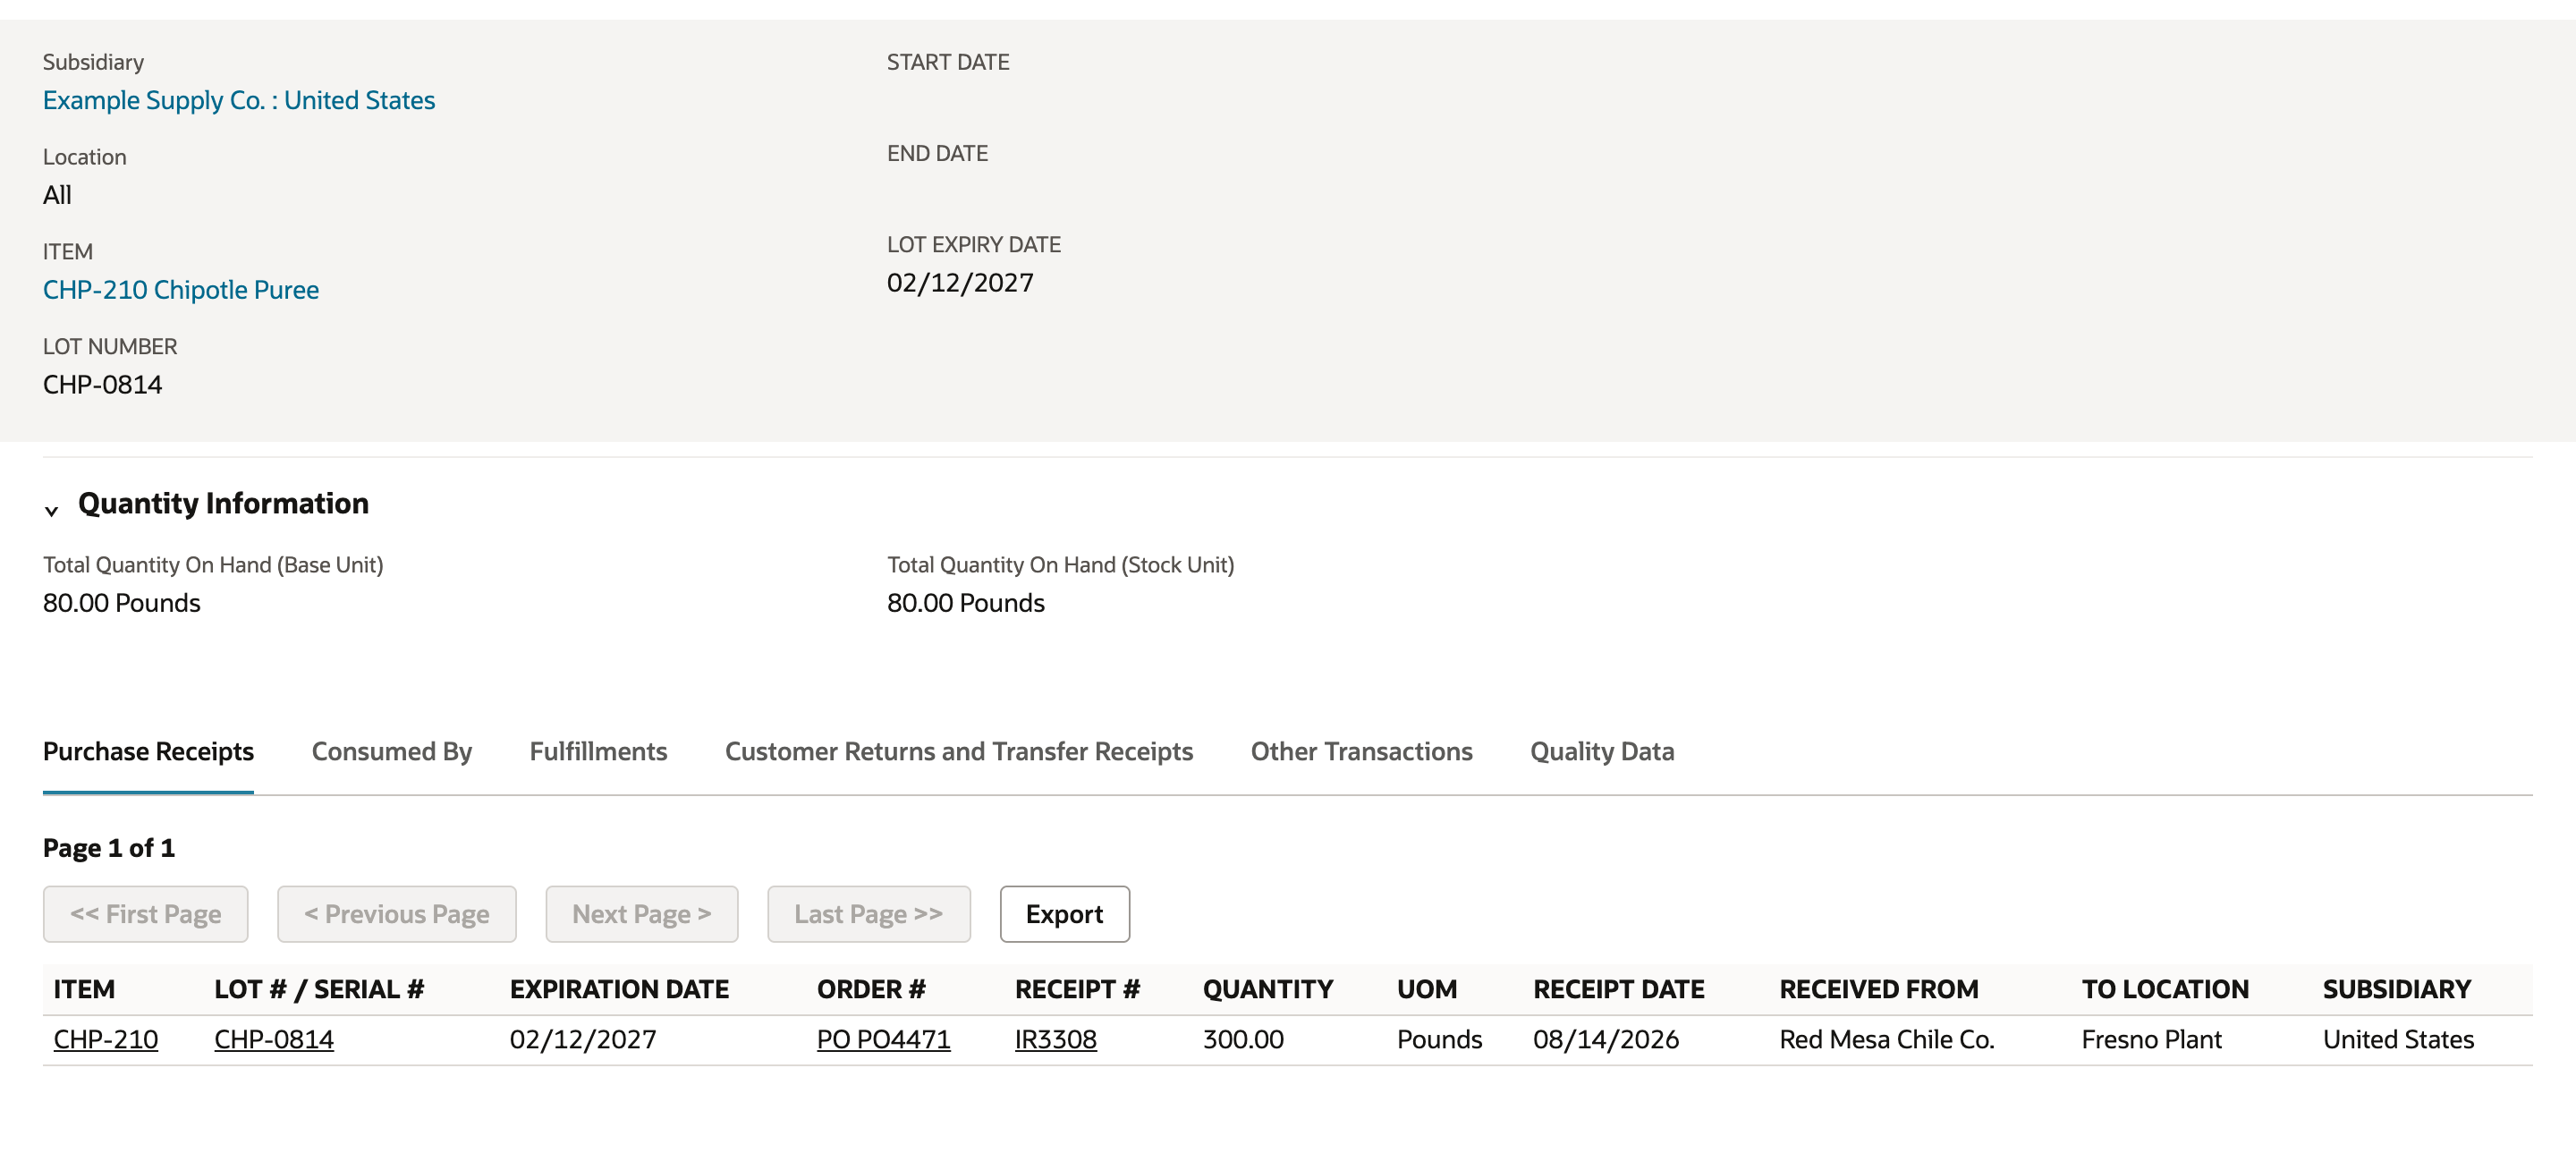Viewport: 2576px width, 1170px height.
Task: Open Customer Returns and Transfer Receipts tab
Action: (959, 751)
